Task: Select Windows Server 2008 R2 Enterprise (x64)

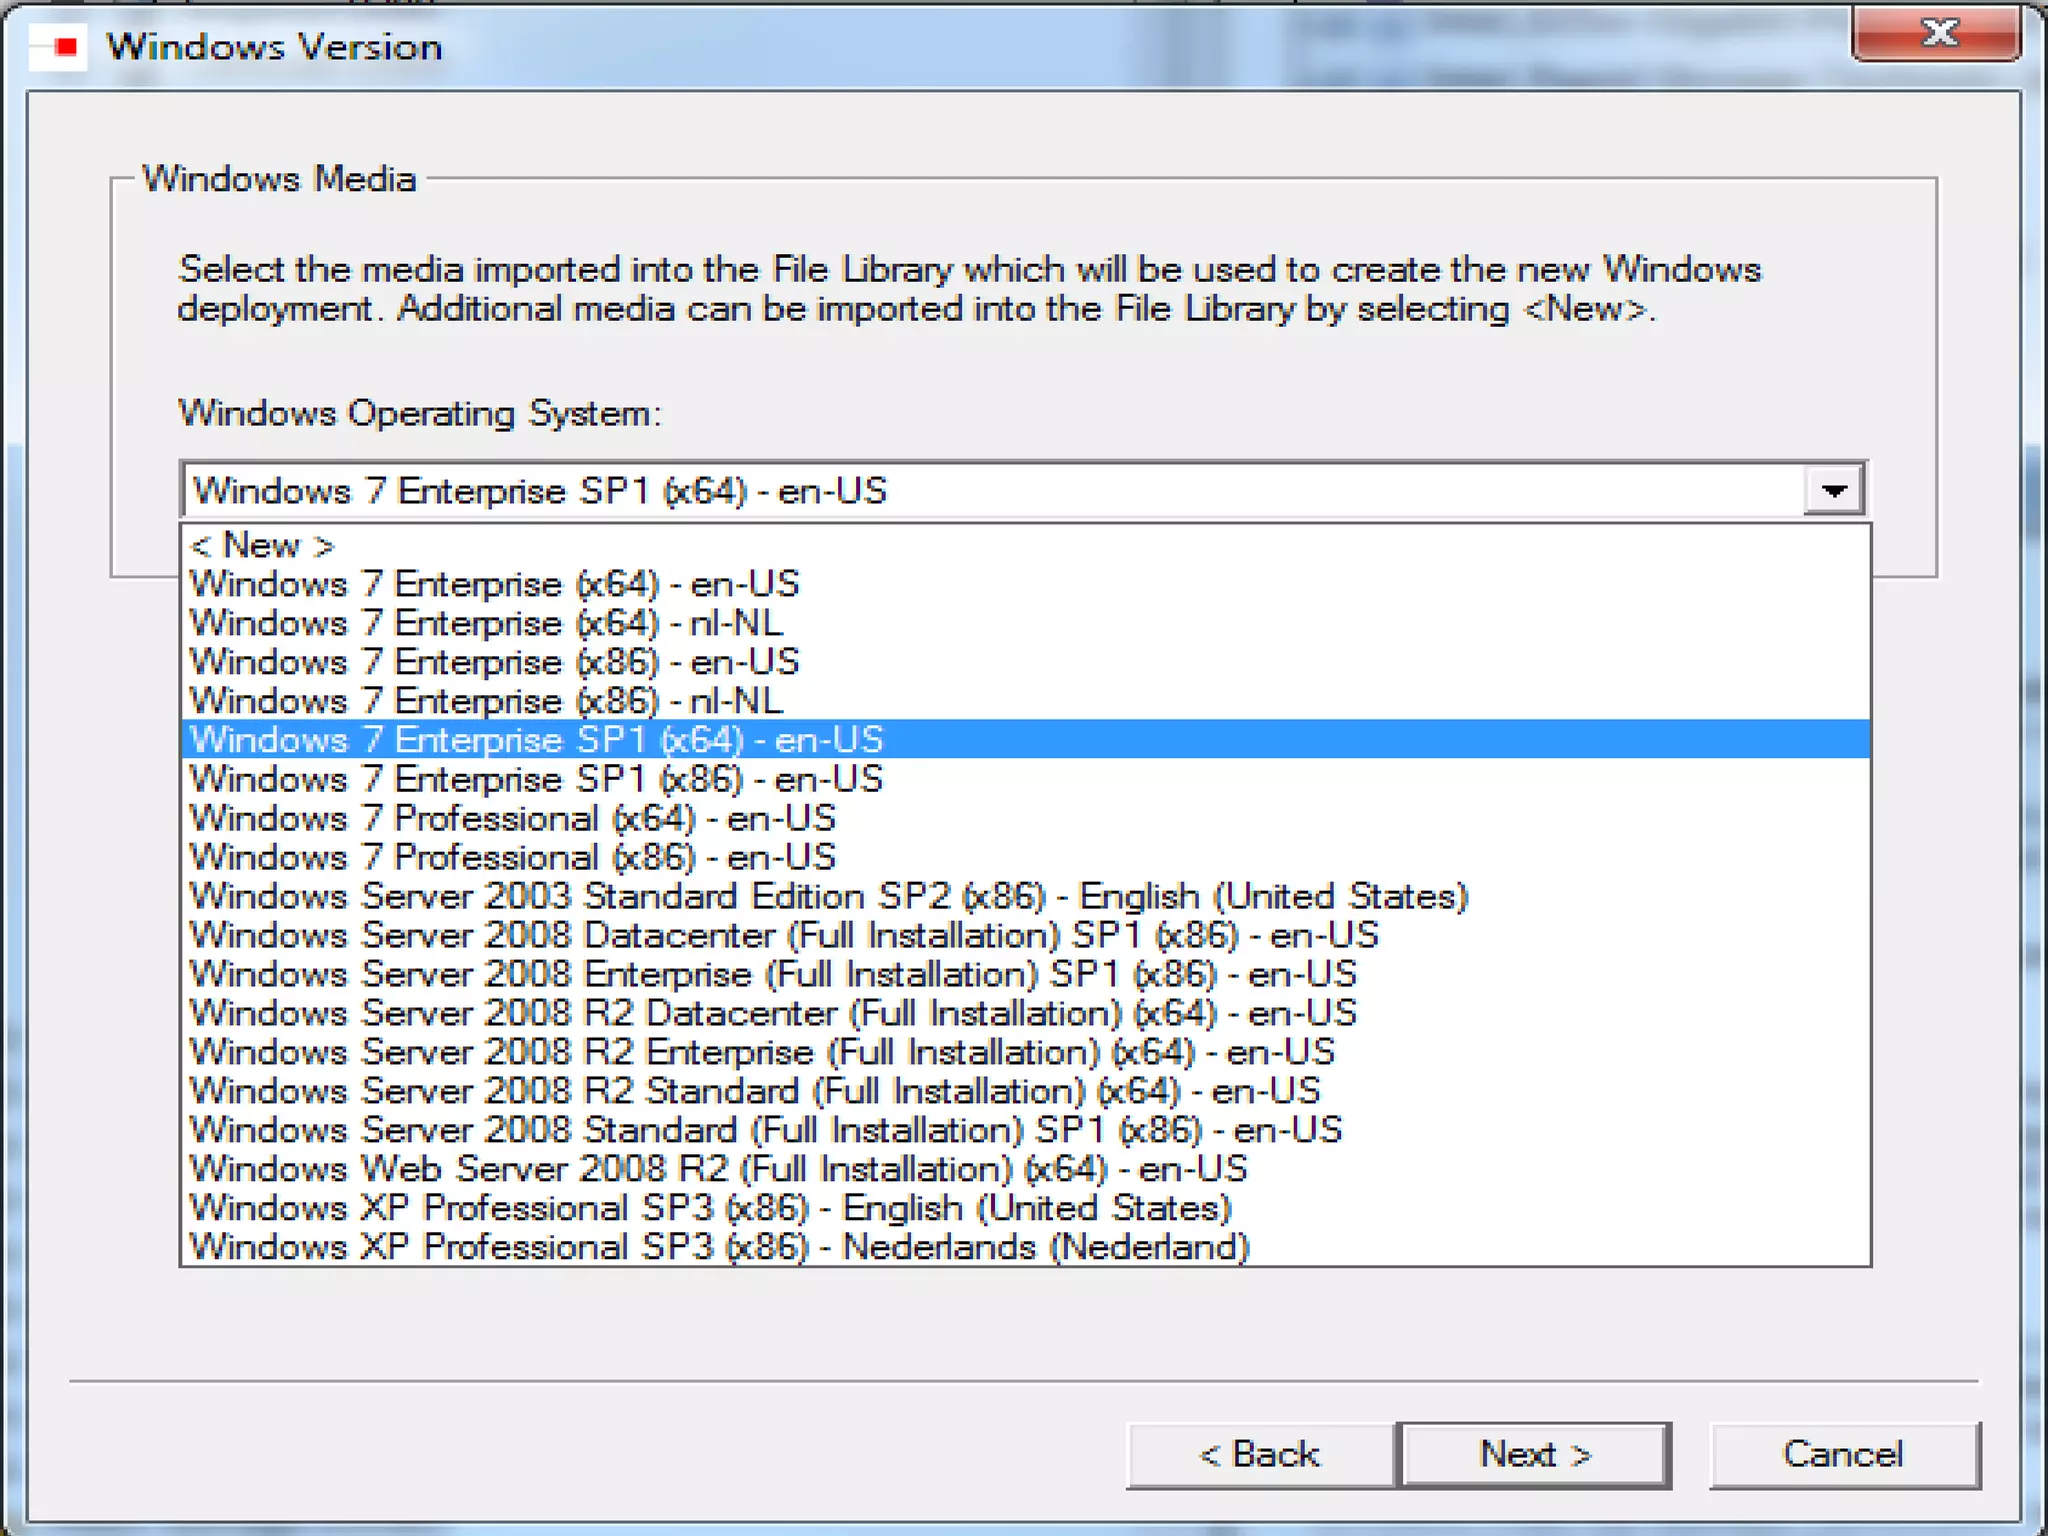Action: 1025,1052
